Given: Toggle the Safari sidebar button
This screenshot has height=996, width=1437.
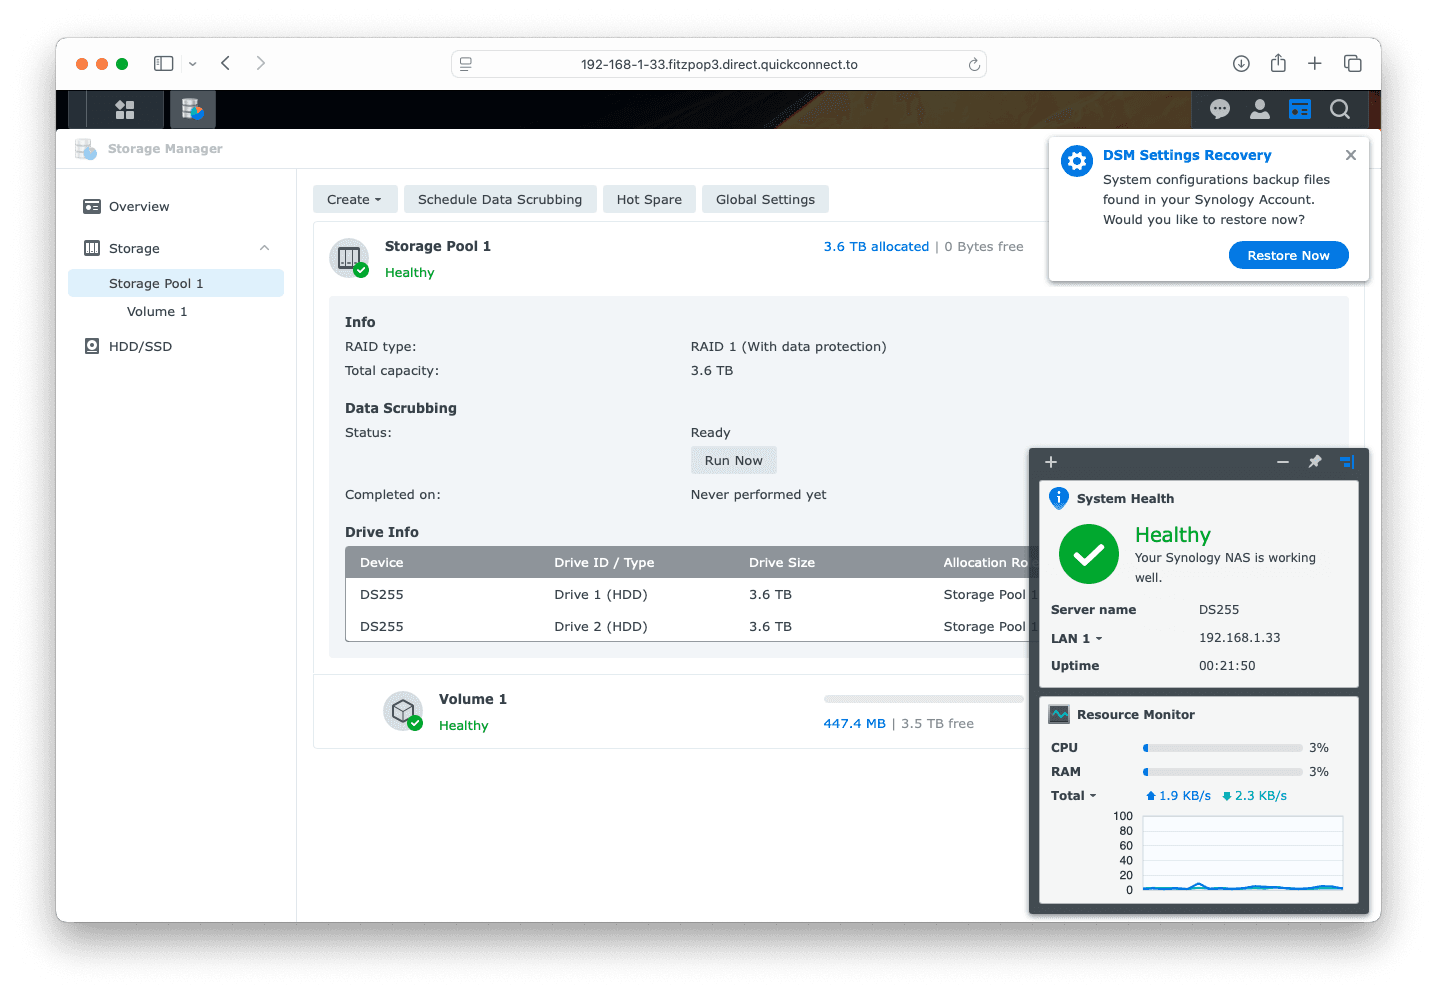Looking at the screenshot, I should [x=164, y=64].
